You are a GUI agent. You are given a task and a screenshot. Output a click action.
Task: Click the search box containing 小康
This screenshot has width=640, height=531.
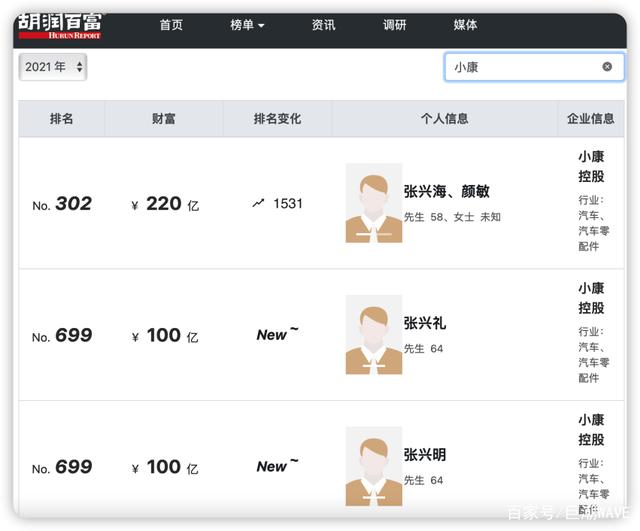pos(534,67)
